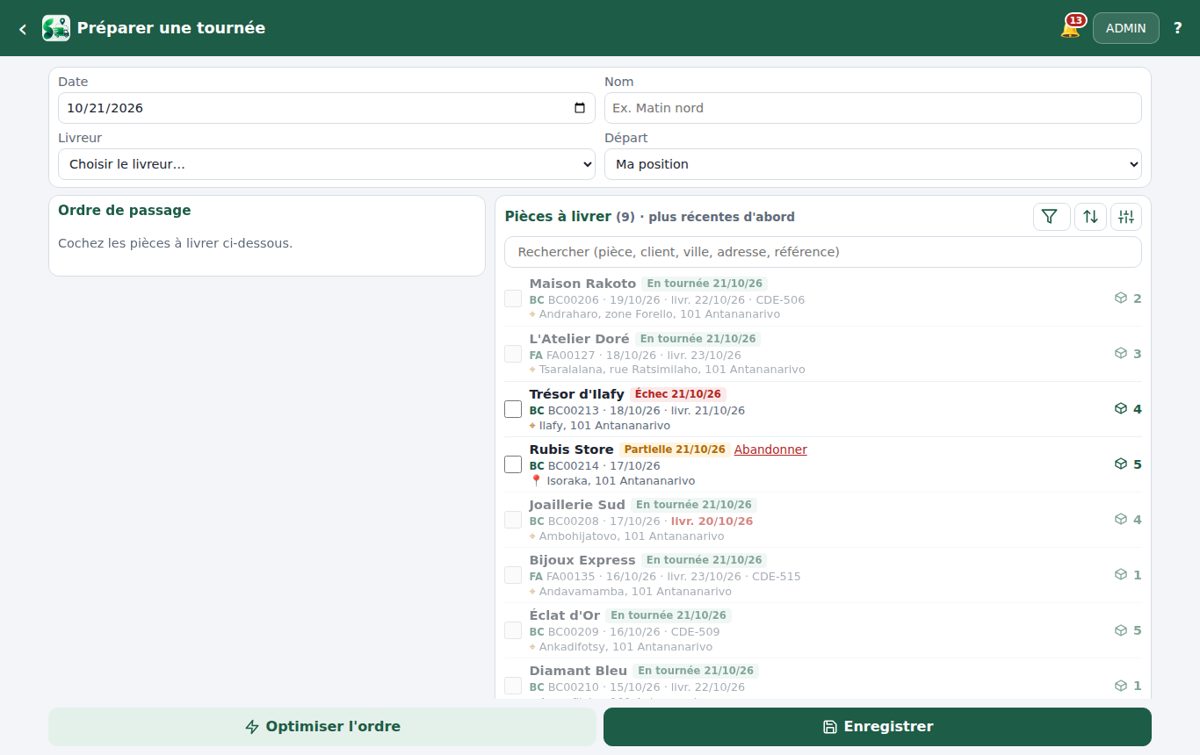1200x755 pixels.
Task: Click the green delivery app logo
Action: (56, 28)
